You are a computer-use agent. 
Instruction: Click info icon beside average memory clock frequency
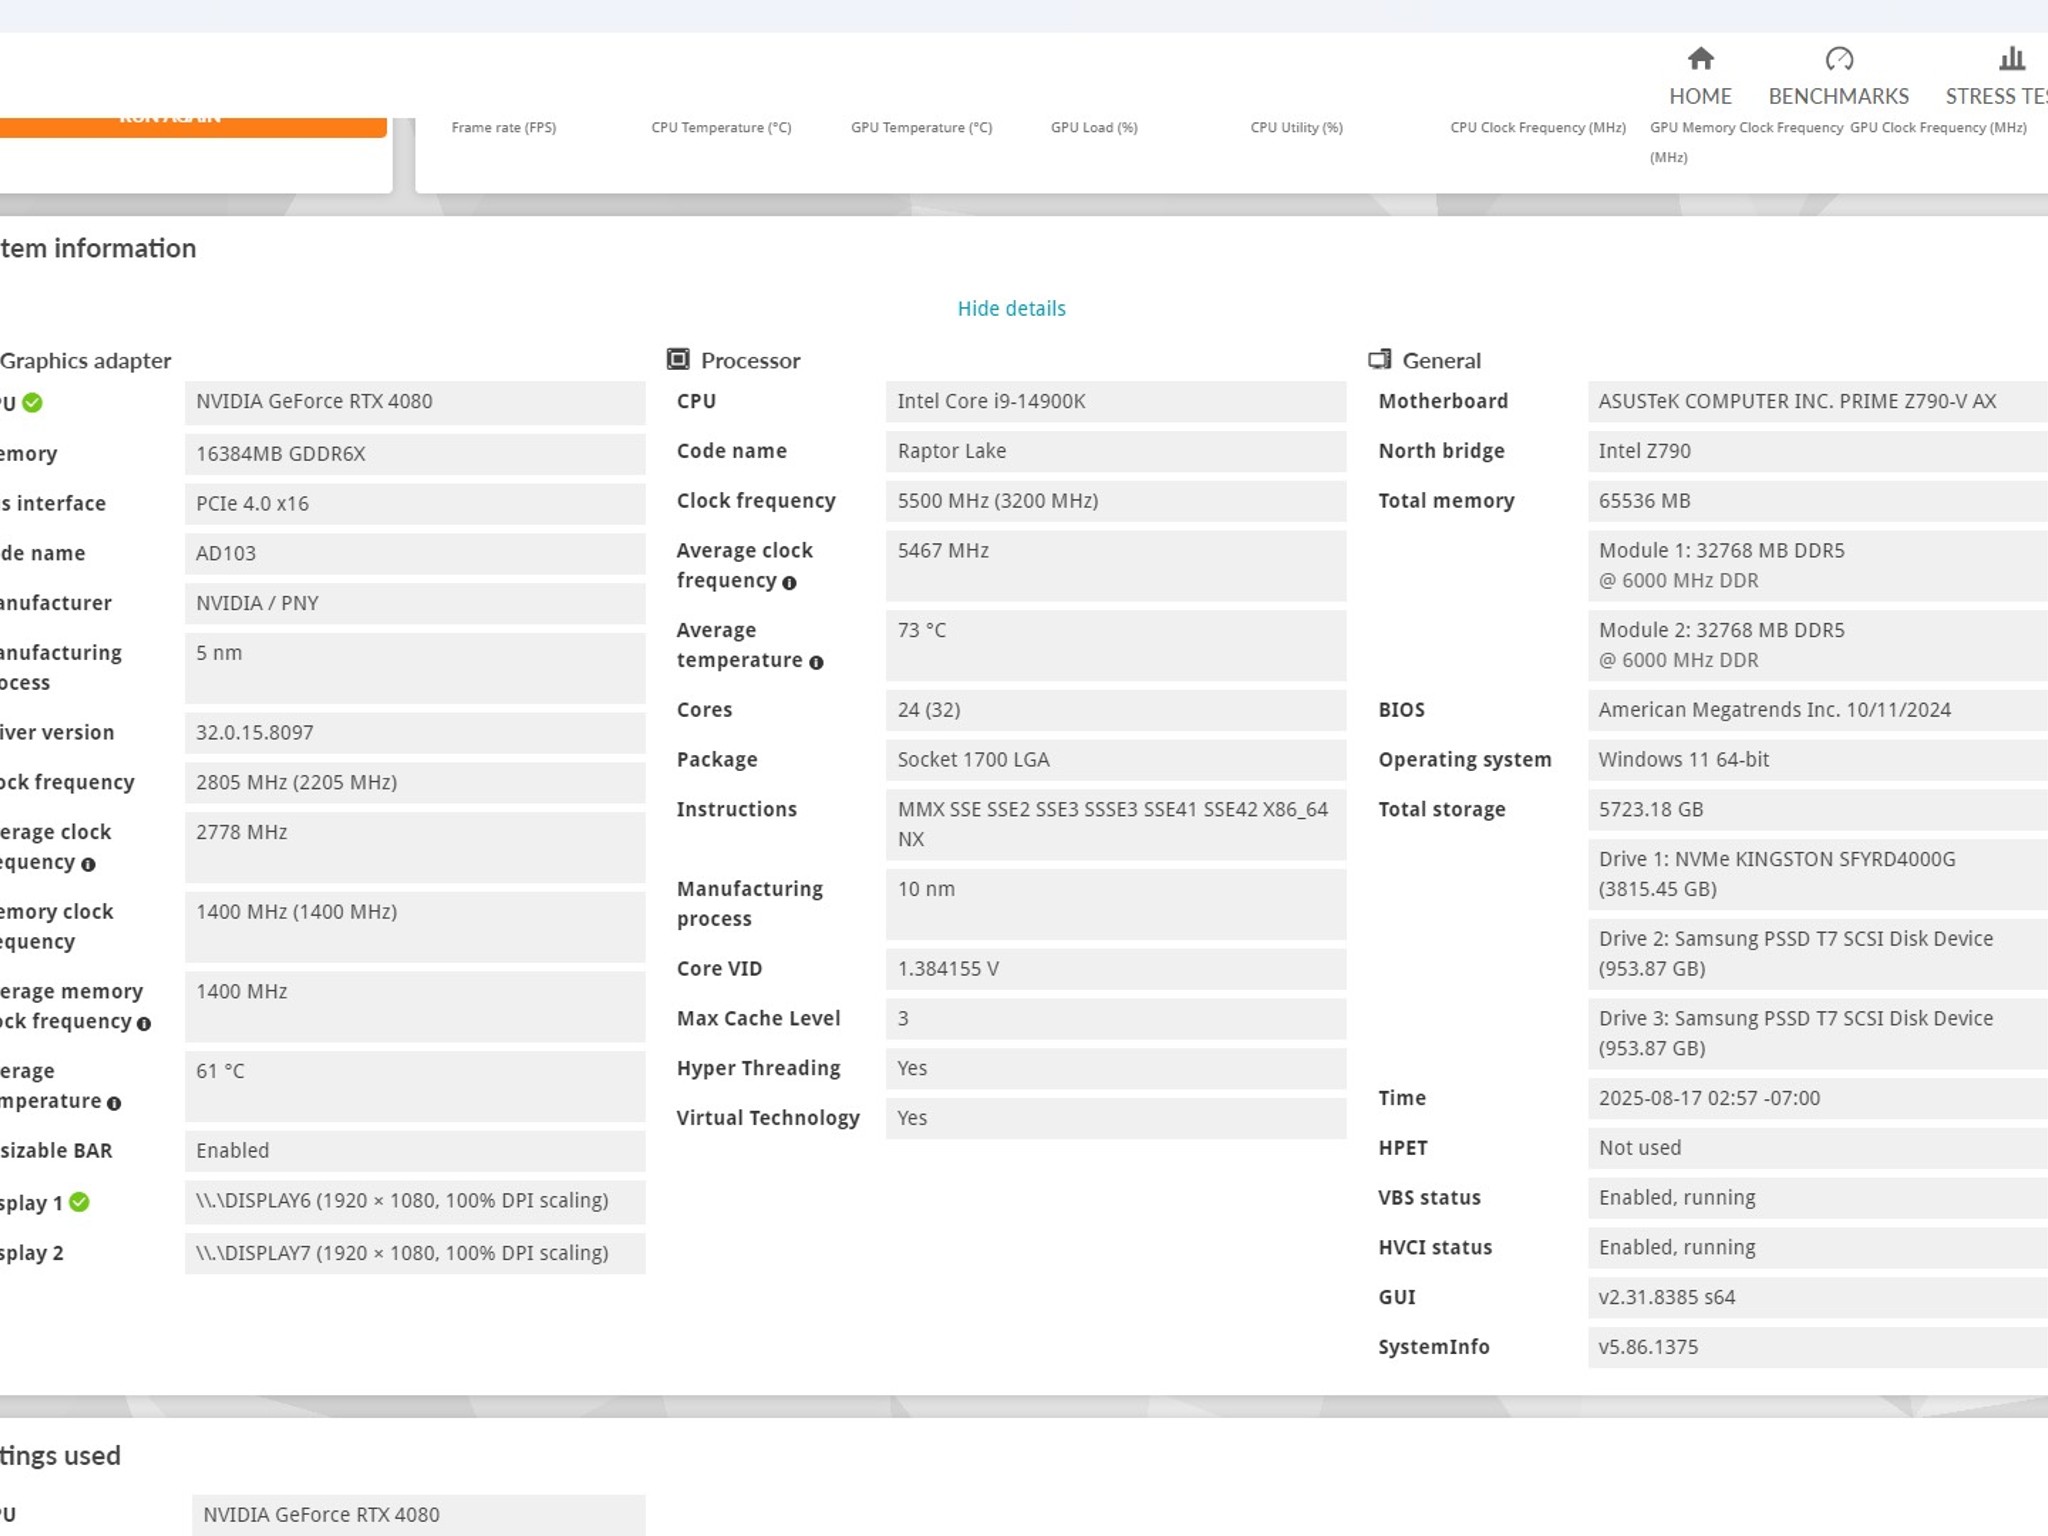[144, 1023]
